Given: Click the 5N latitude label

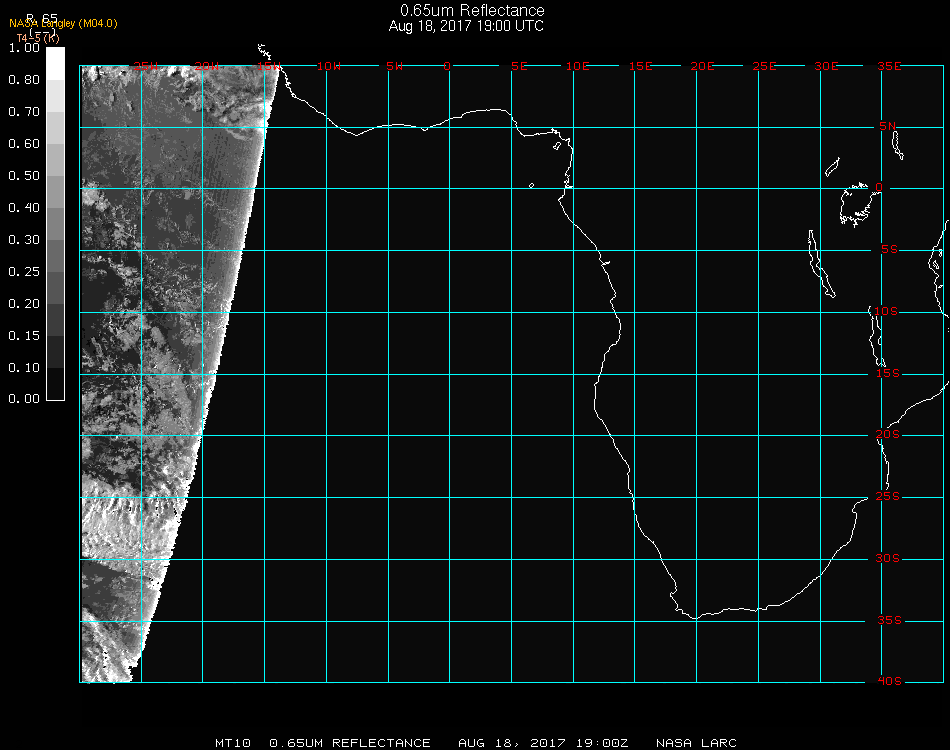Looking at the screenshot, I should pyautogui.click(x=888, y=126).
